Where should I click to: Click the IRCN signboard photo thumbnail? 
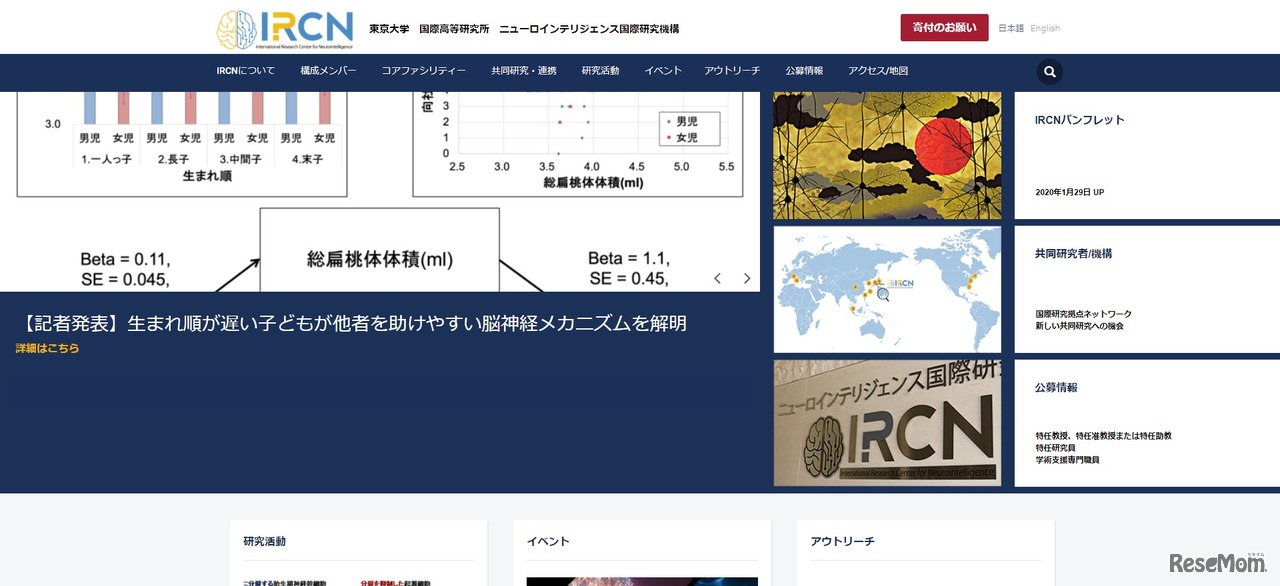coord(886,422)
